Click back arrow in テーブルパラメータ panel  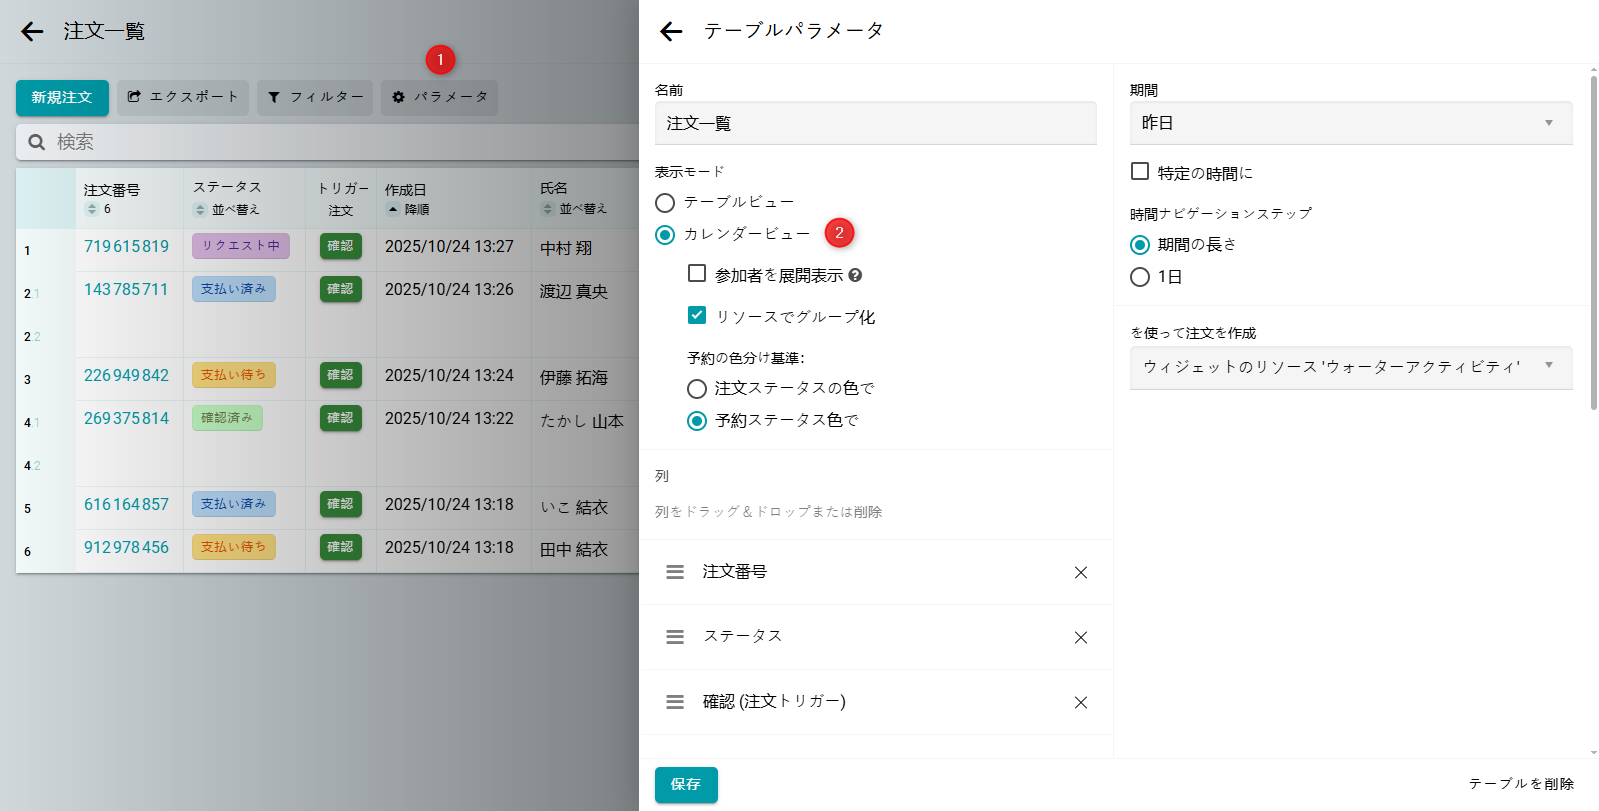[x=671, y=32]
